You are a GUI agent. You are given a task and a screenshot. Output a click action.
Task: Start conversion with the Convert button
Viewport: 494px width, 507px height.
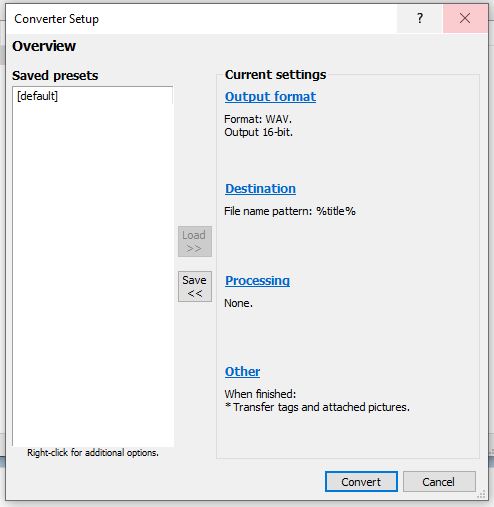[x=361, y=482]
